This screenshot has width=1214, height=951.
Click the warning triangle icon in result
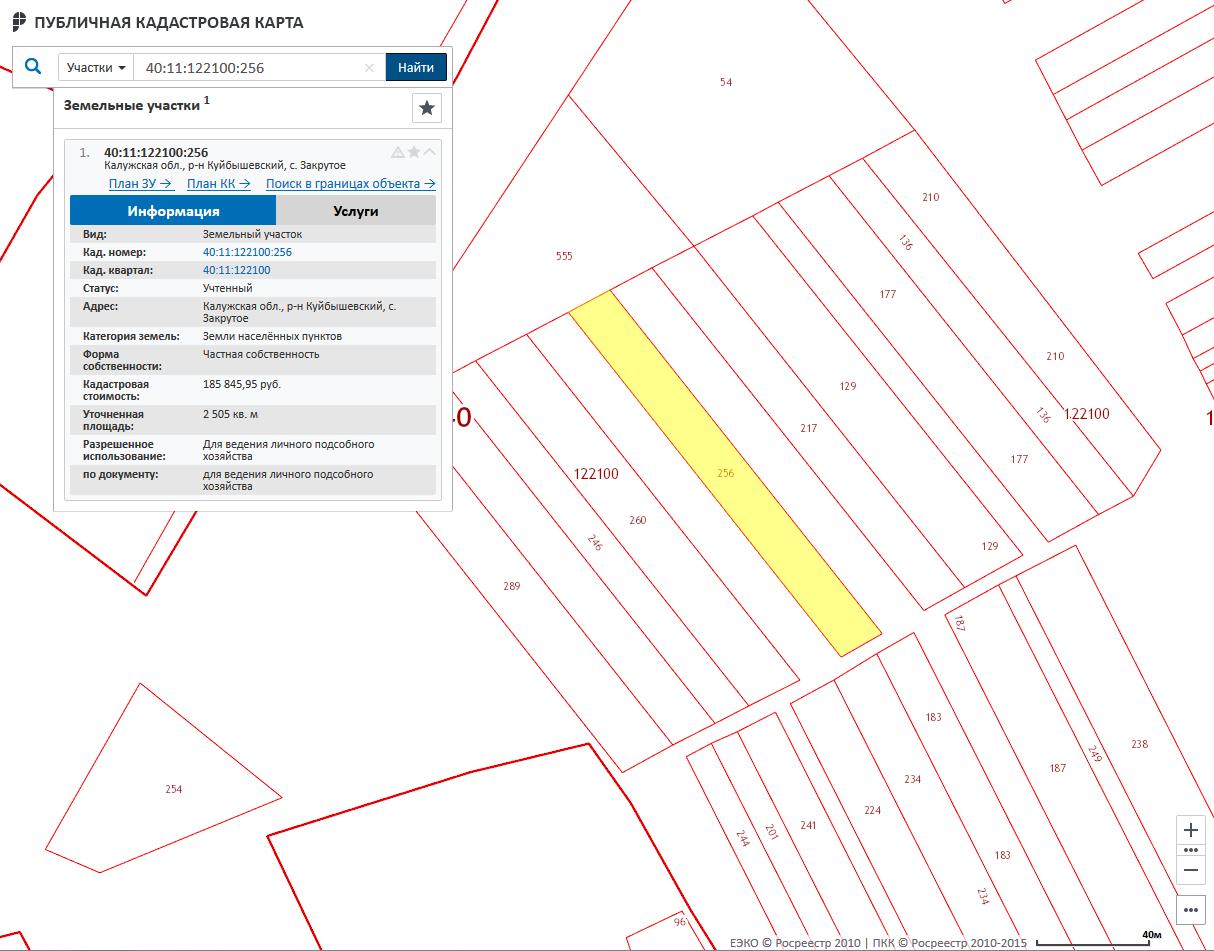(x=398, y=152)
